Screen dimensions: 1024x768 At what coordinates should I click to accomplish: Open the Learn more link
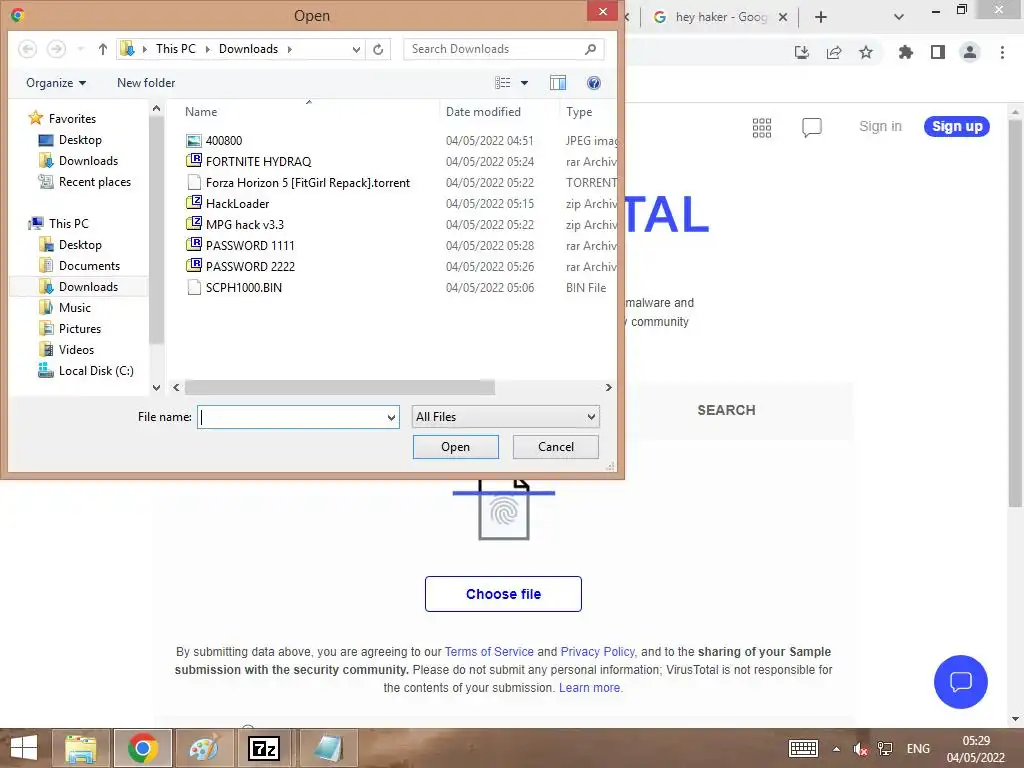point(590,688)
